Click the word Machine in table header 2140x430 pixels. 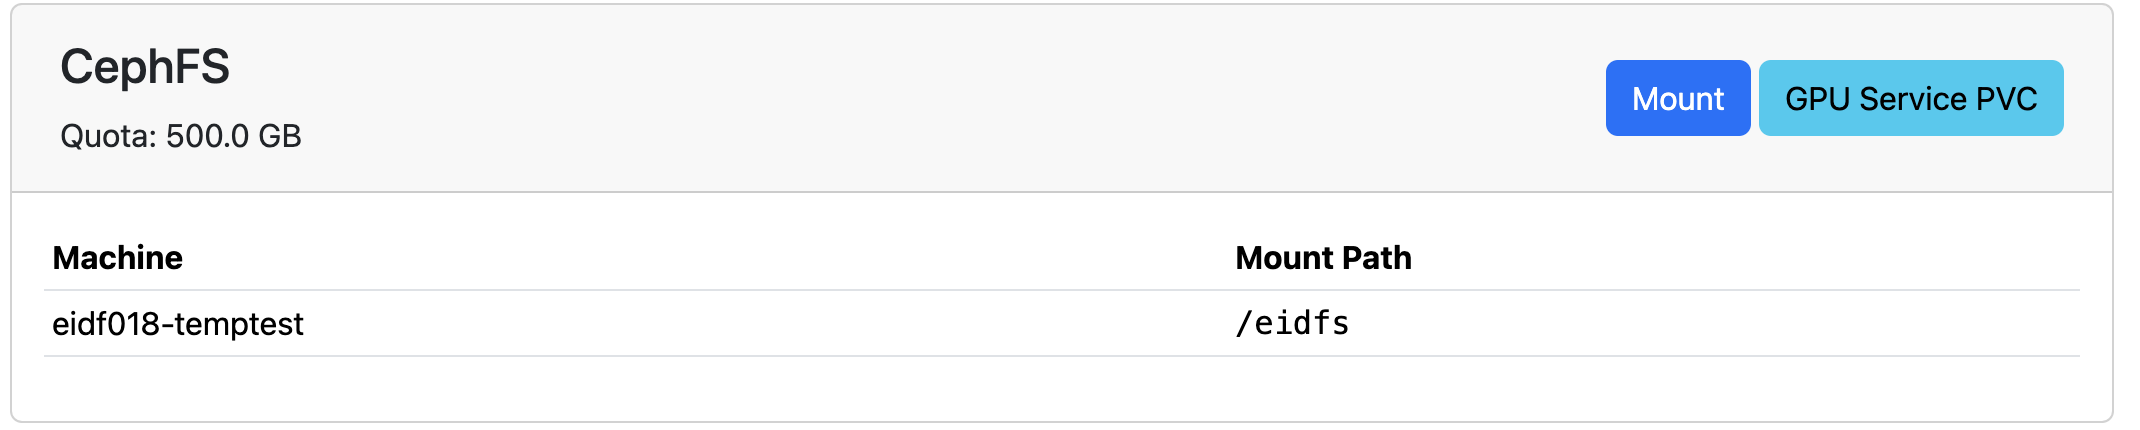(118, 258)
